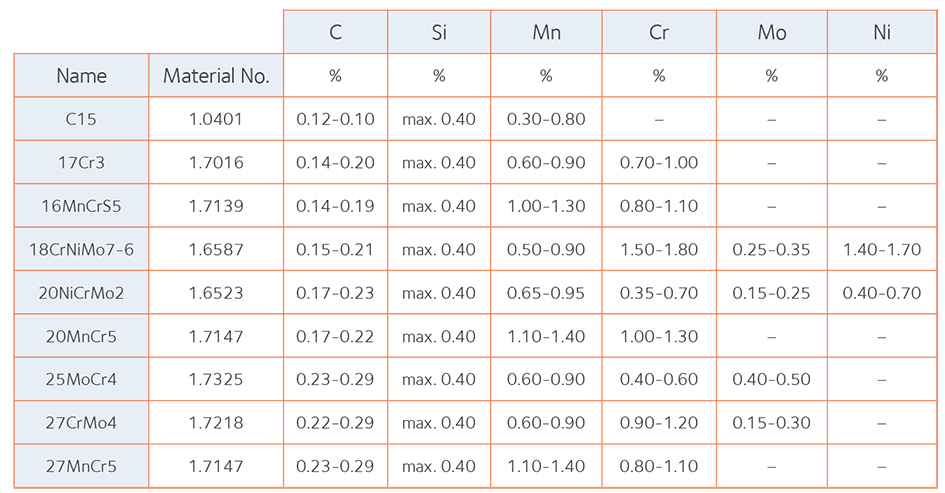
Task: Click the 1.40-1.70 nickel value
Action: coord(881,249)
